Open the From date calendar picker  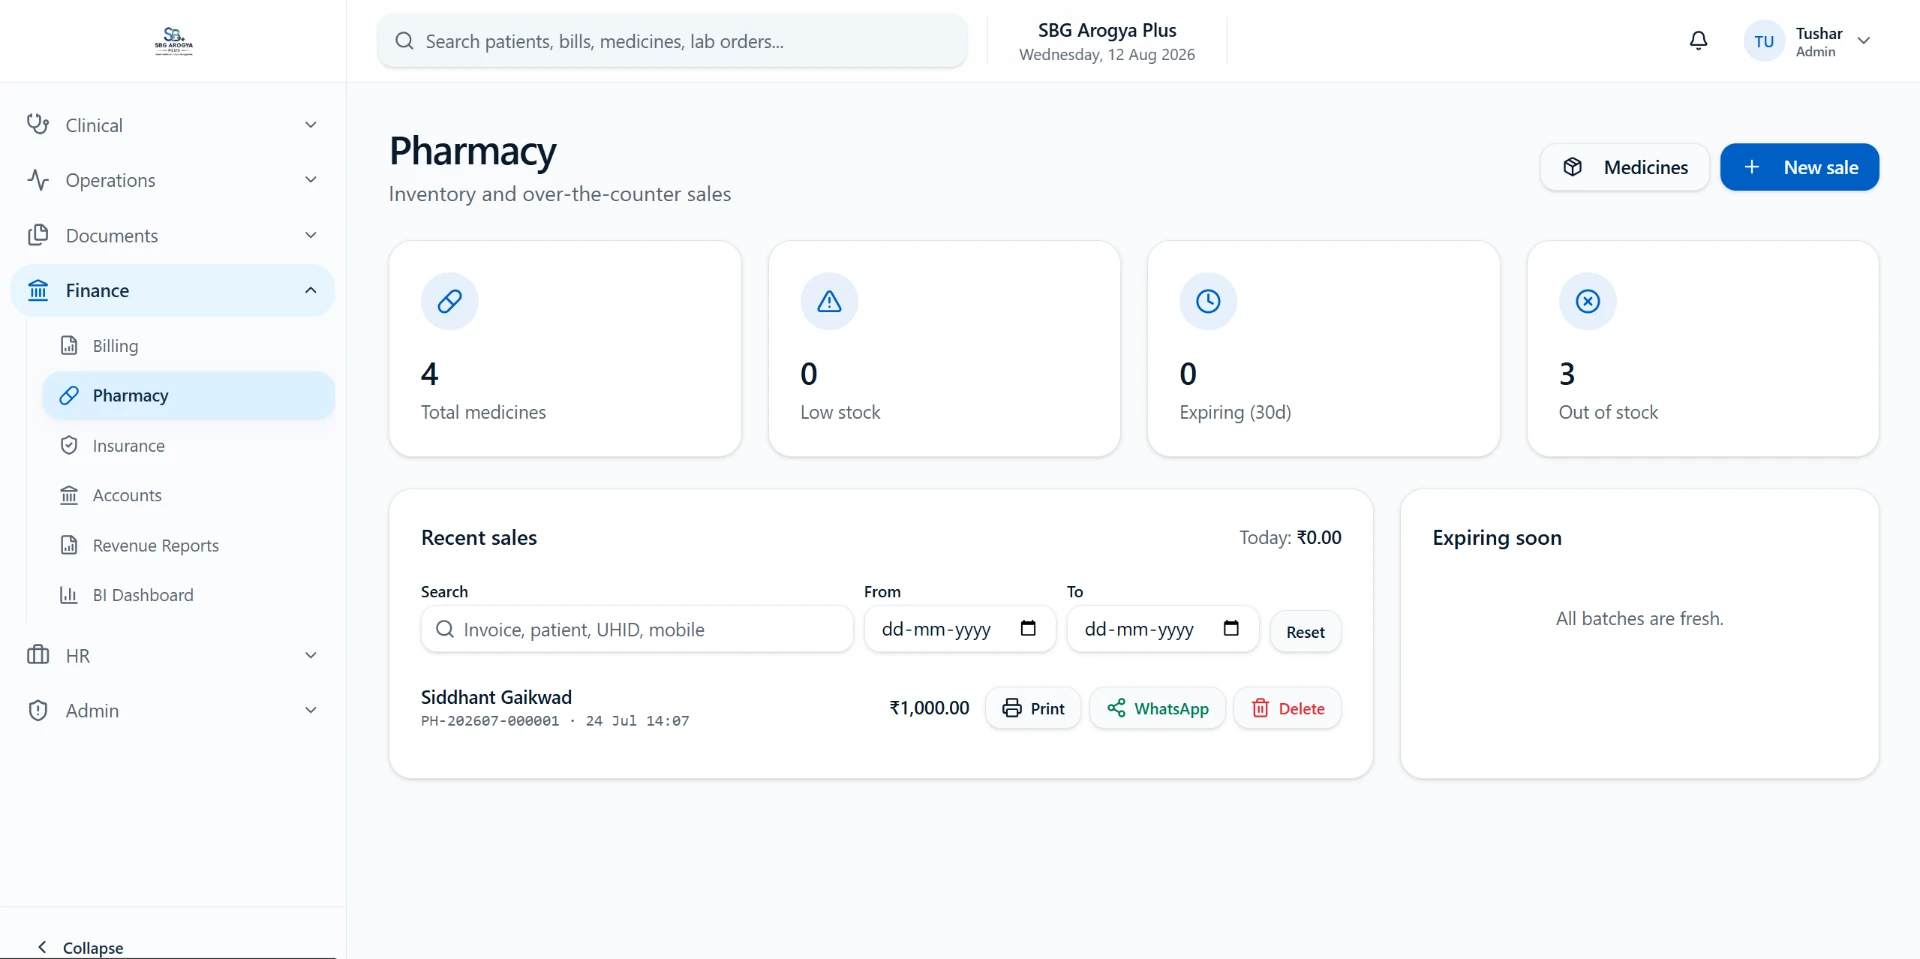click(1028, 628)
